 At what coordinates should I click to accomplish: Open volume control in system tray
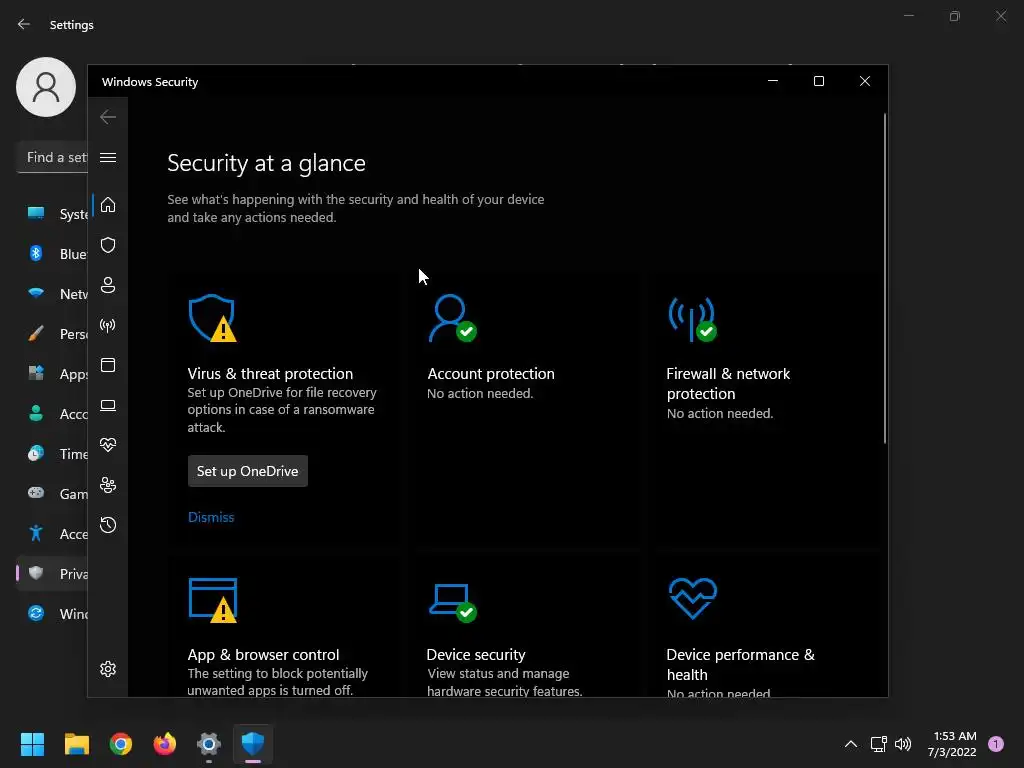[x=903, y=744]
